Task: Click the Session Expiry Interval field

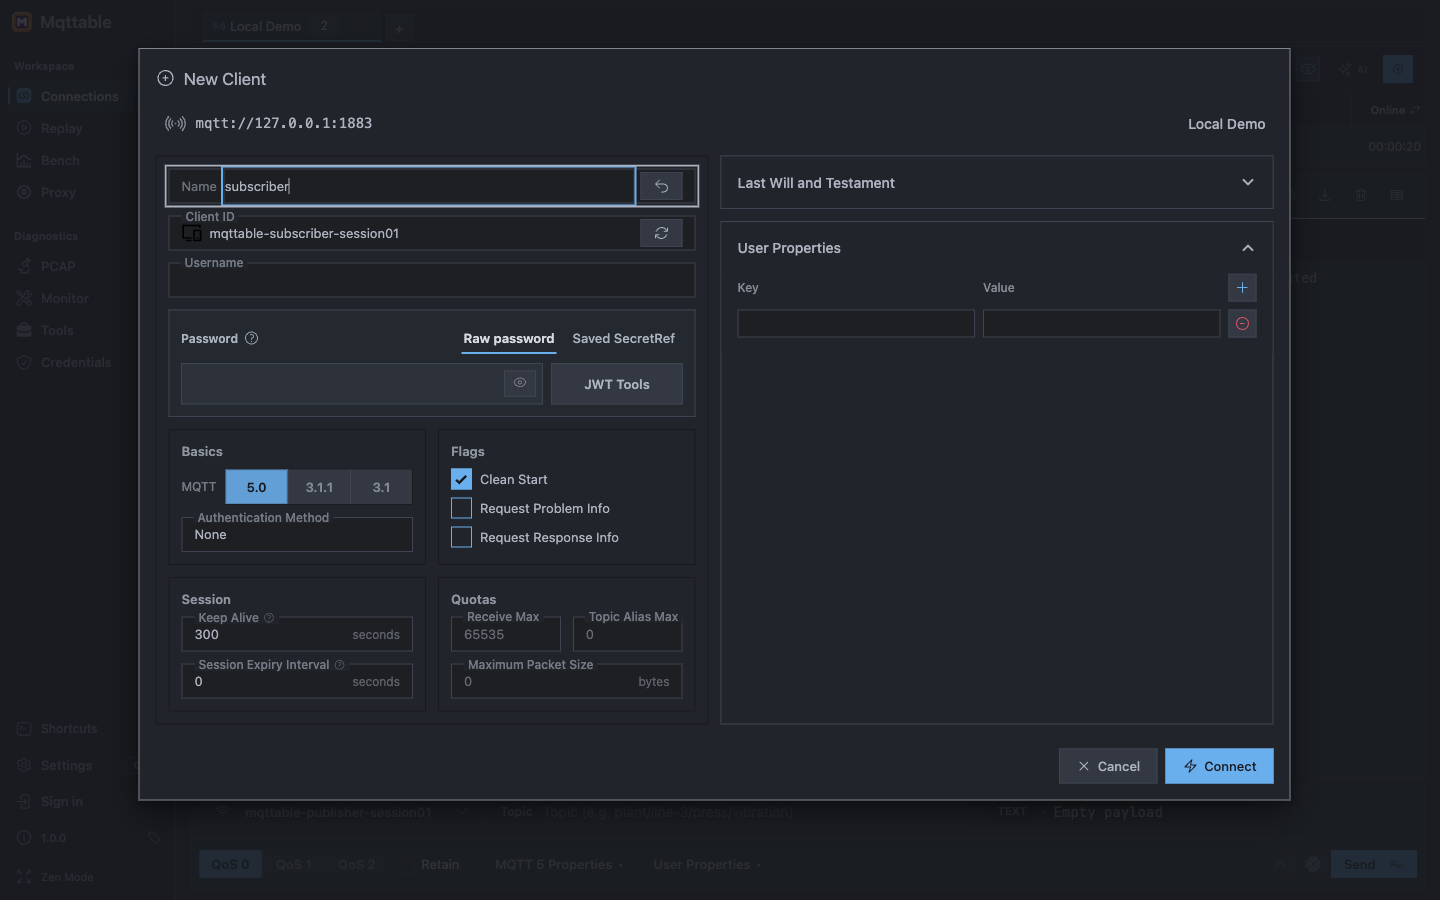Action: [x=297, y=681]
